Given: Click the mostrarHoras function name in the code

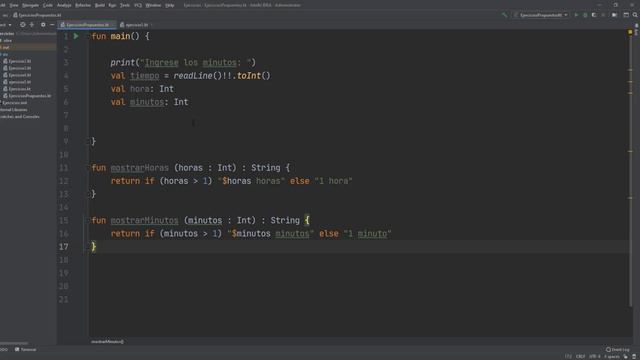Looking at the screenshot, I should tap(140, 168).
